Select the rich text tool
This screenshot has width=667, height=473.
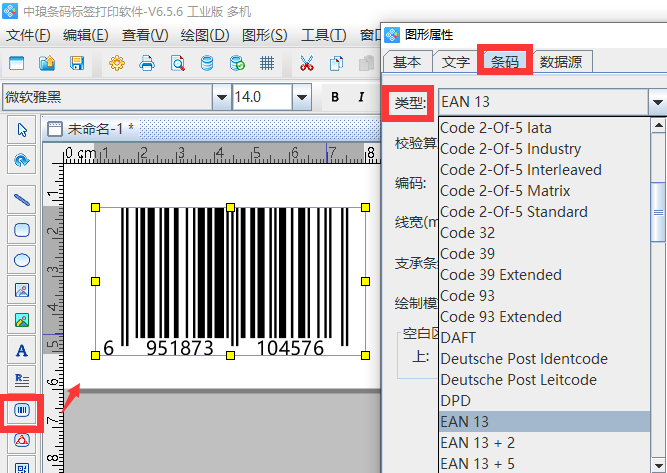click(22, 380)
